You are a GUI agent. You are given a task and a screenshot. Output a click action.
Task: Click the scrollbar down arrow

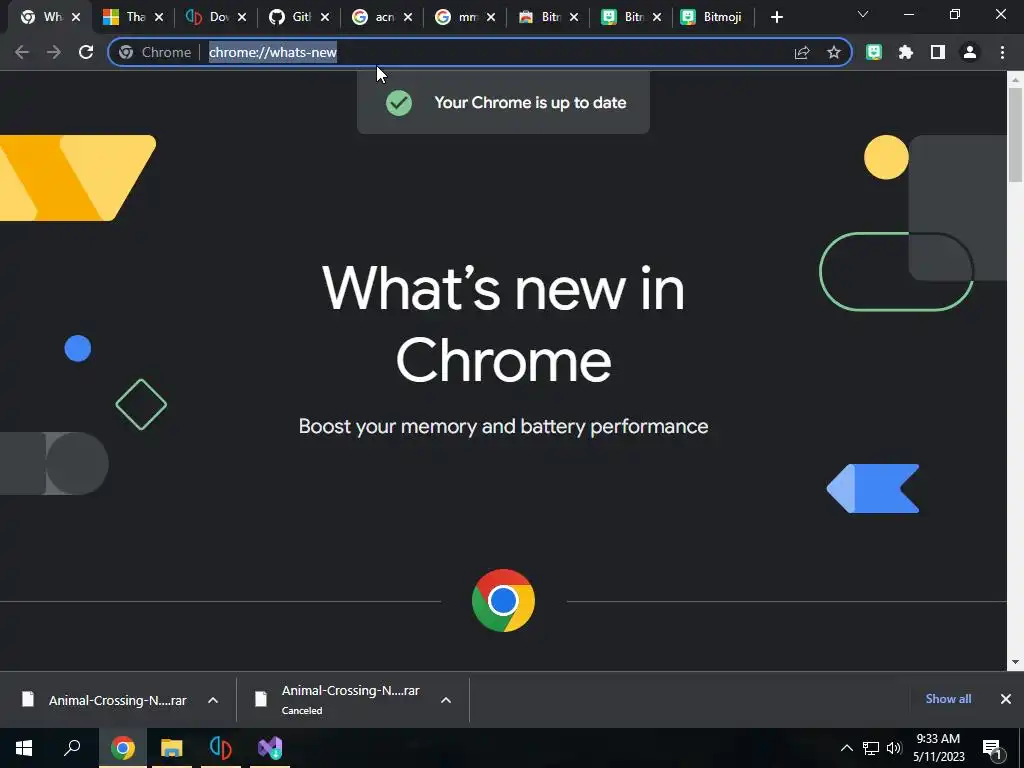(x=1015, y=662)
